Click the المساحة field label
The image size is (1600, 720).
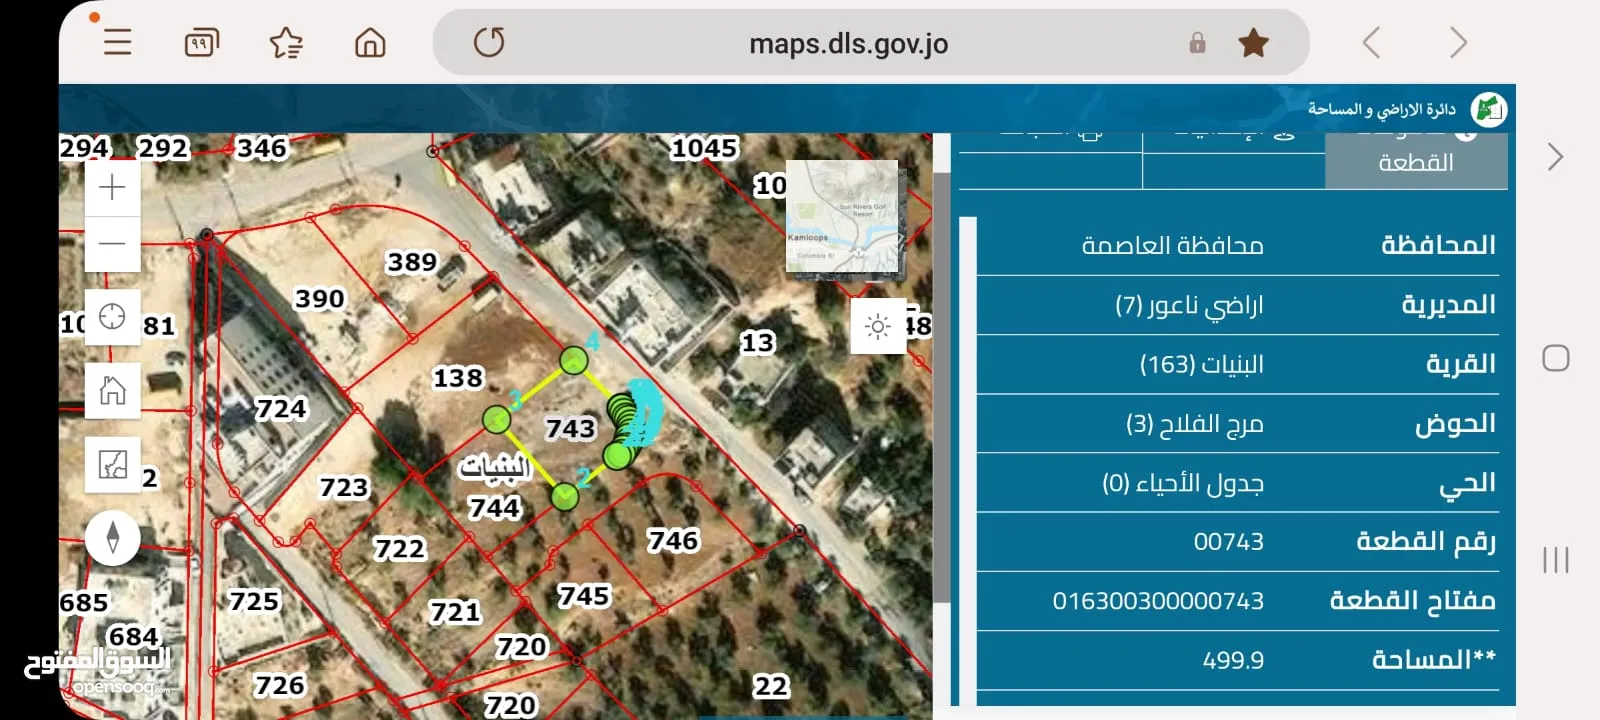click(1433, 660)
